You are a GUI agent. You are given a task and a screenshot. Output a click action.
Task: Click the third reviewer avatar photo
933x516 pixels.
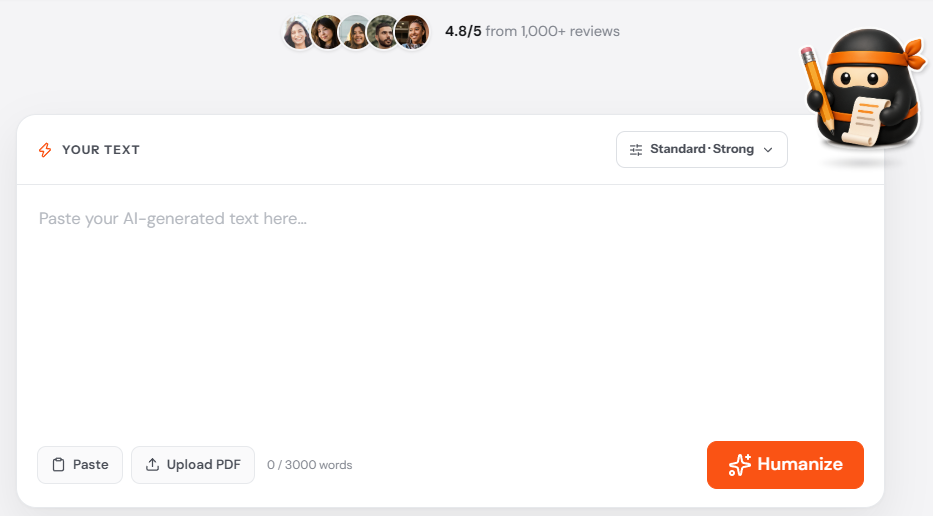[355, 32]
